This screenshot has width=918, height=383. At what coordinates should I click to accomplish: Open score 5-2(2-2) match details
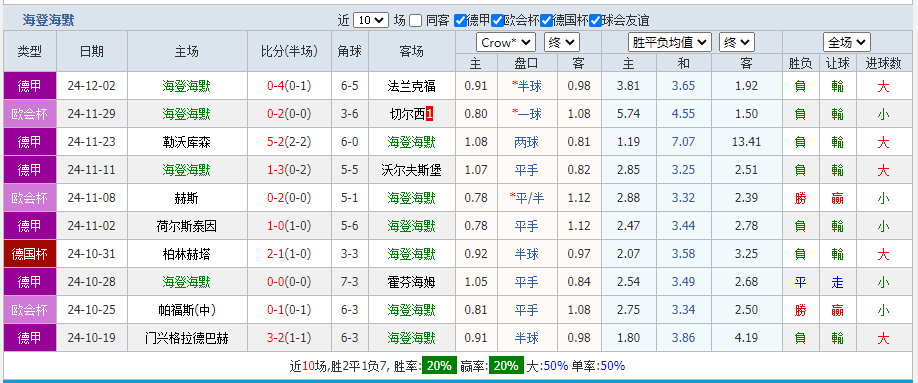(289, 142)
